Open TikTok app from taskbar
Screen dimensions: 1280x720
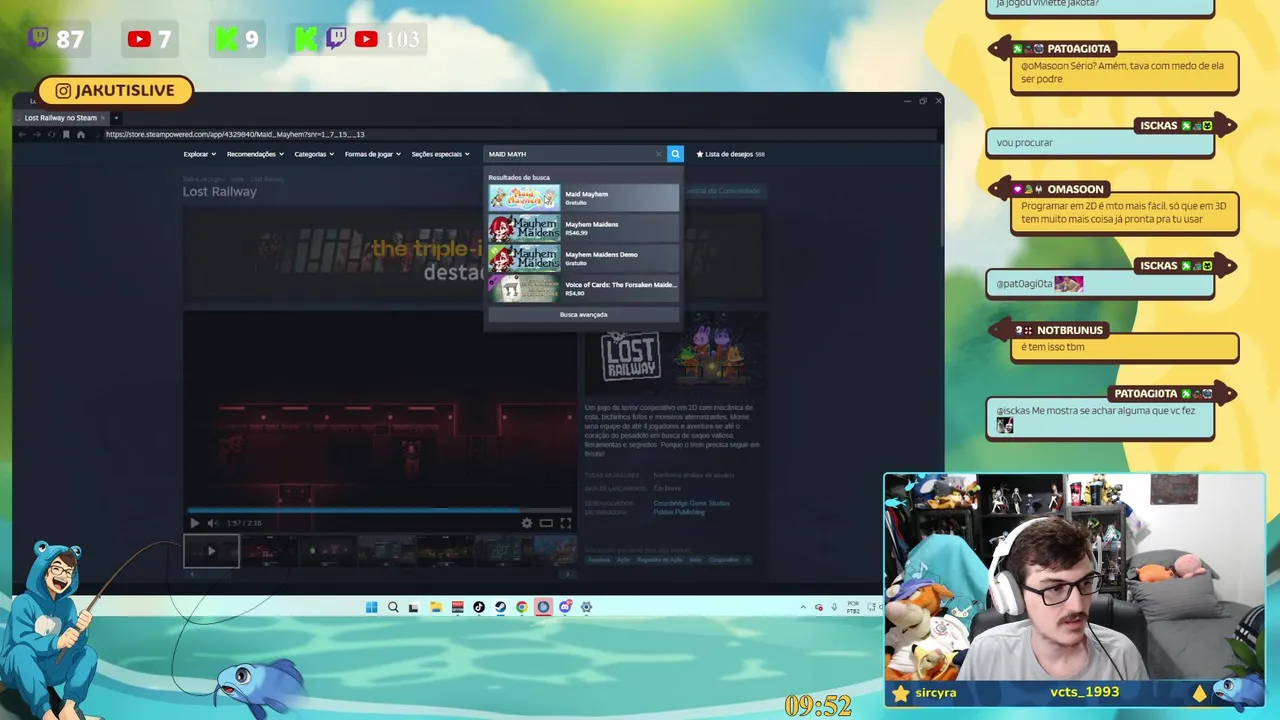click(479, 607)
